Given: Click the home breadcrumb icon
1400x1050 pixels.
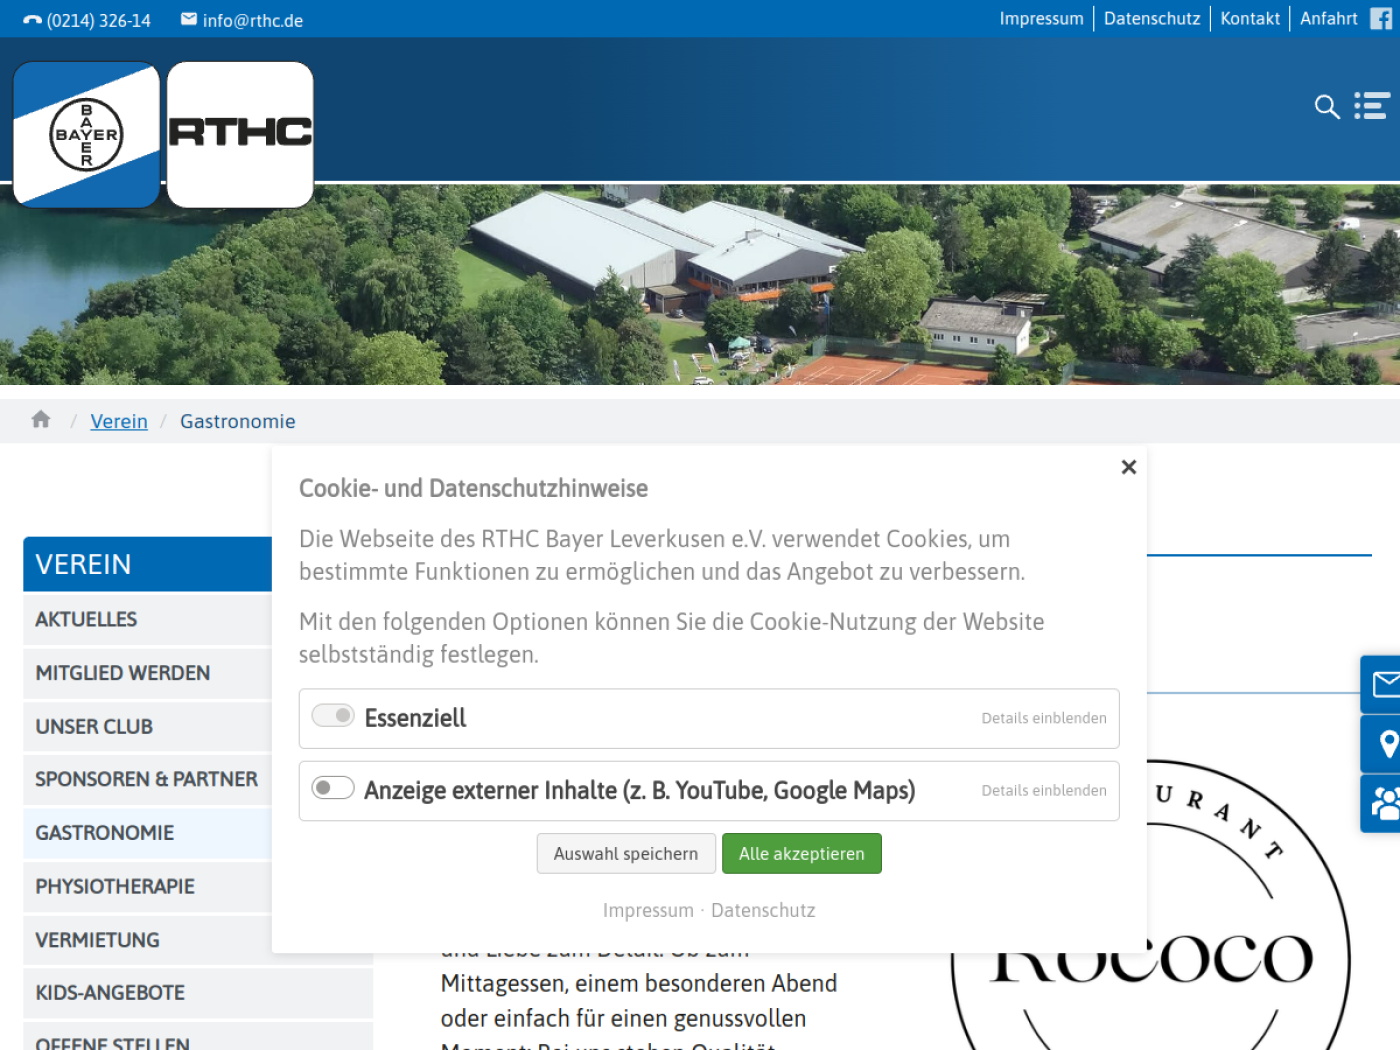Looking at the screenshot, I should tap(41, 420).
